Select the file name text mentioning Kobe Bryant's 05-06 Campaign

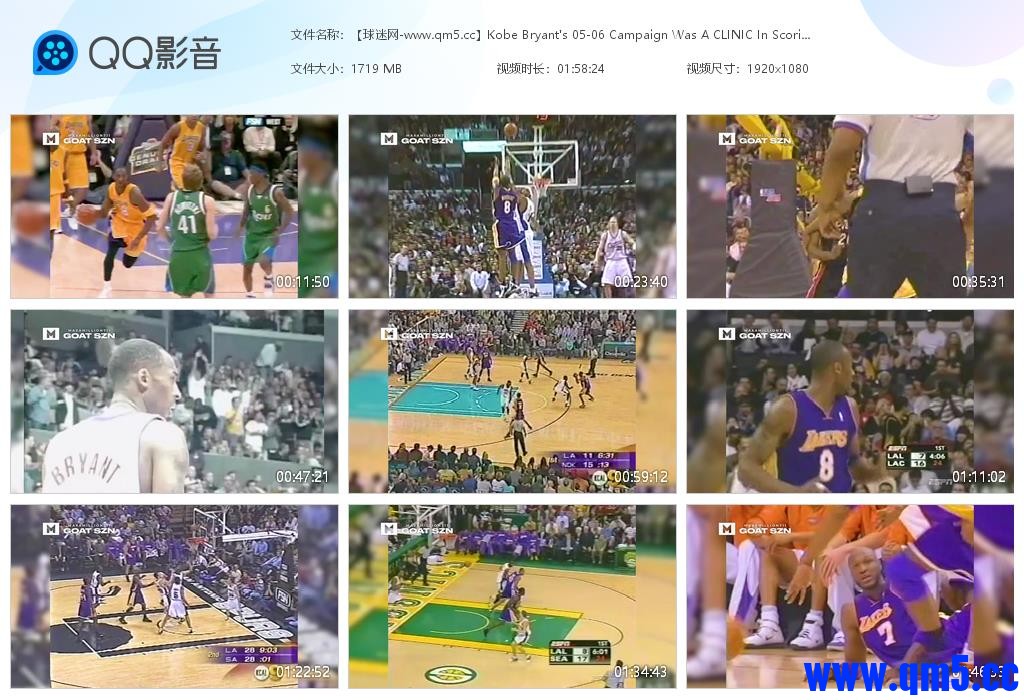click(550, 35)
